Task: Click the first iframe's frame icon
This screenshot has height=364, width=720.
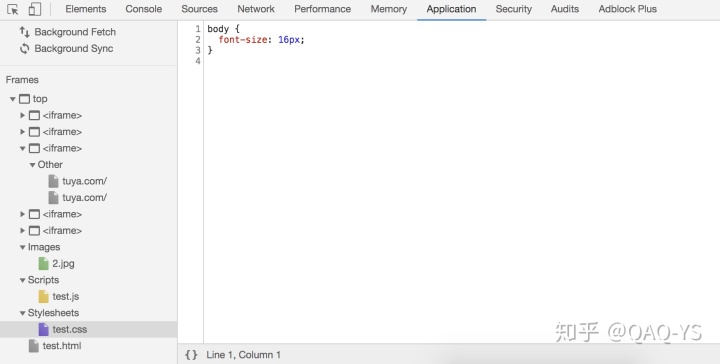Action: [34, 115]
